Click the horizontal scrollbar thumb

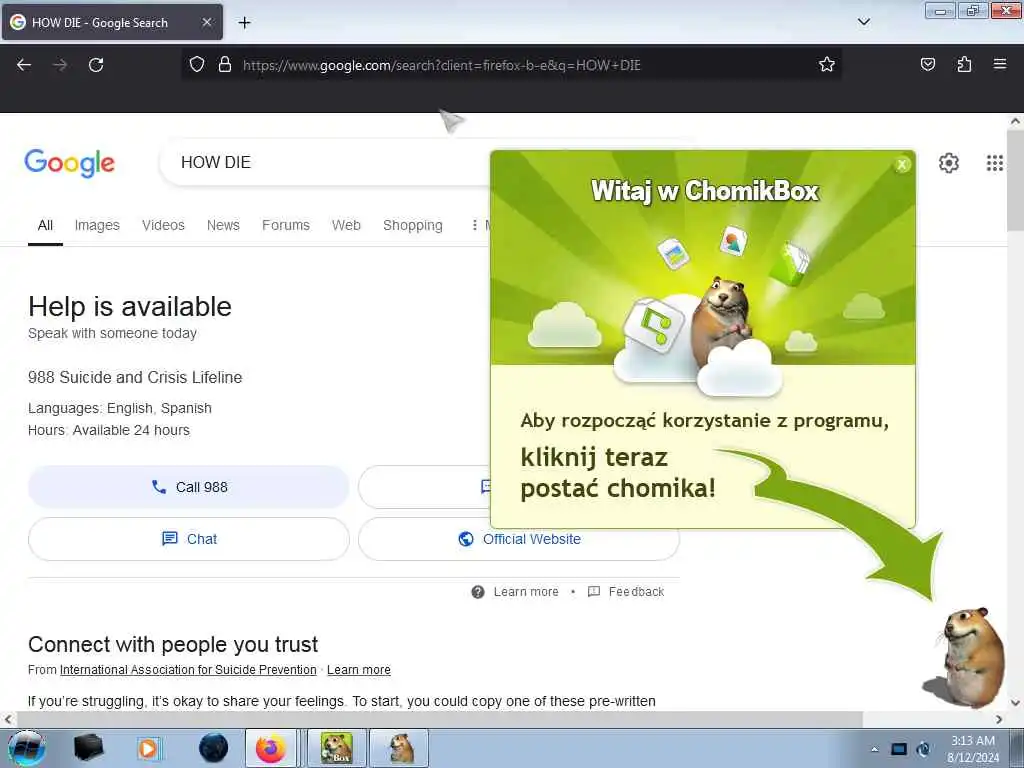click(439, 719)
